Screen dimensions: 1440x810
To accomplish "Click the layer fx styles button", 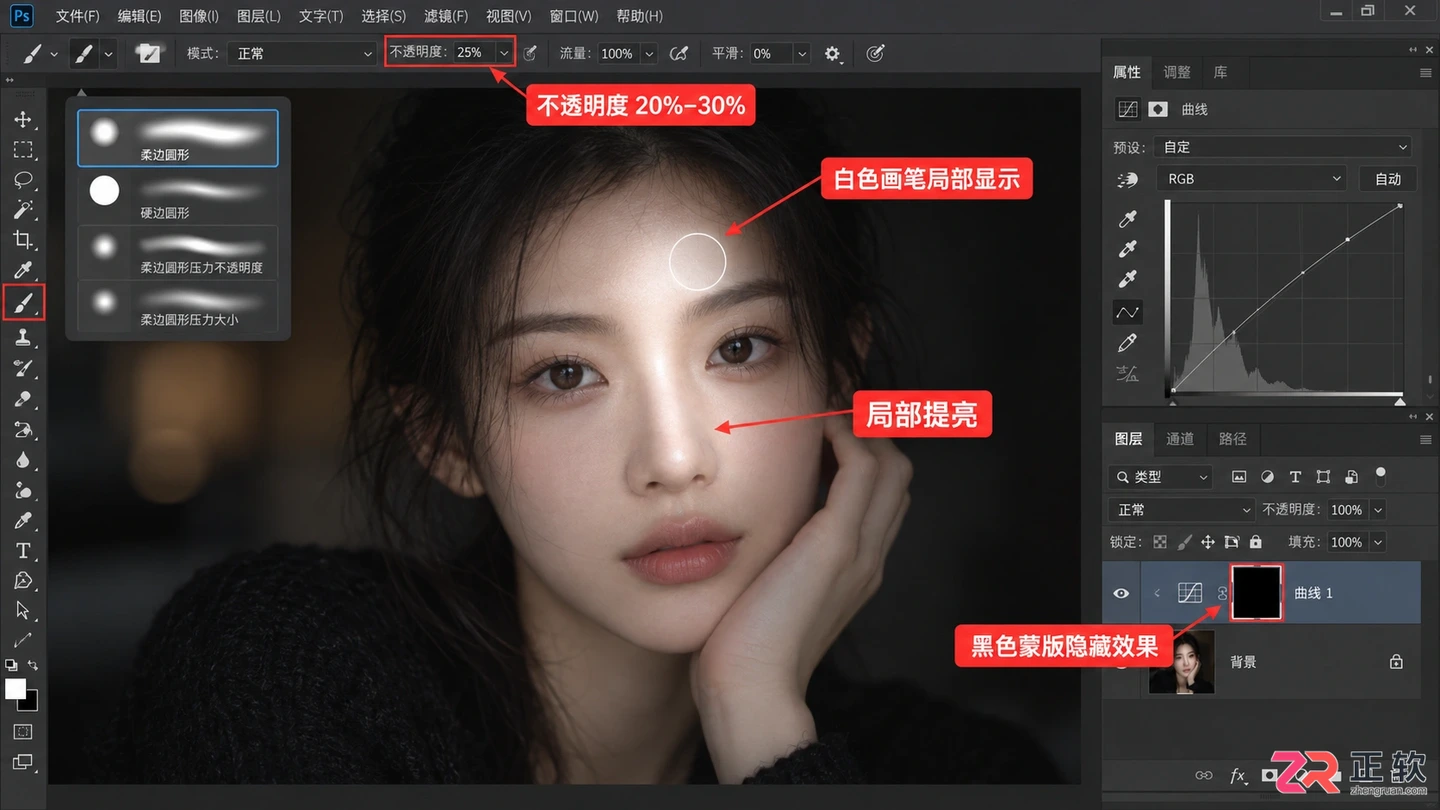I will [x=1238, y=776].
